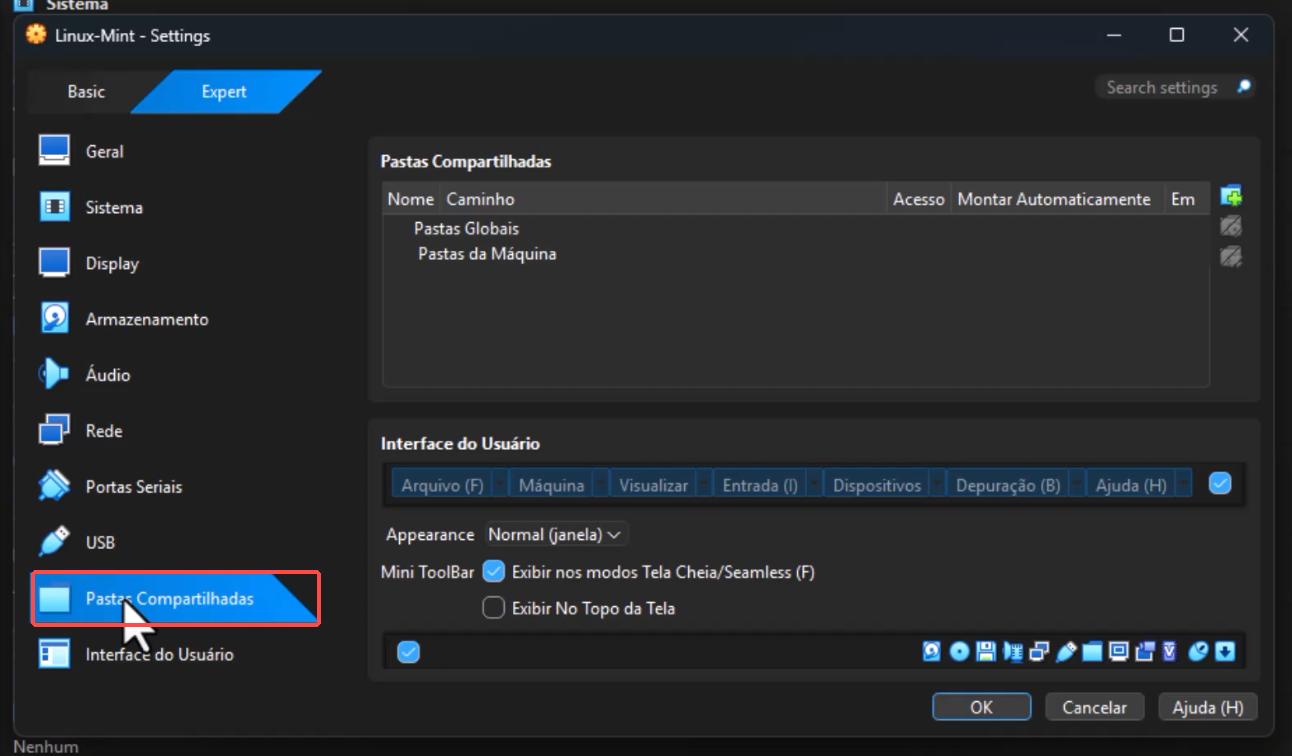Switch to the Basic tab
The width and height of the screenshot is (1292, 756).
(x=86, y=92)
